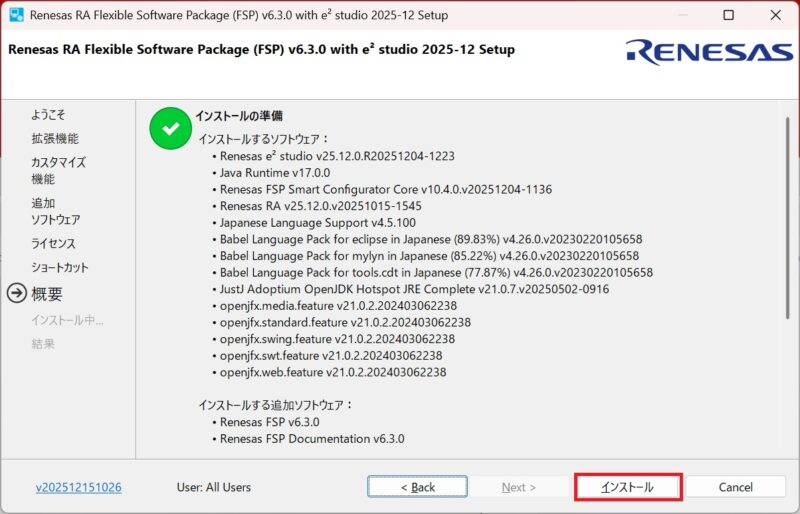The image size is (800, 514).
Task: Click the インストールする追加ソフトウェア label
Action: (x=276, y=405)
